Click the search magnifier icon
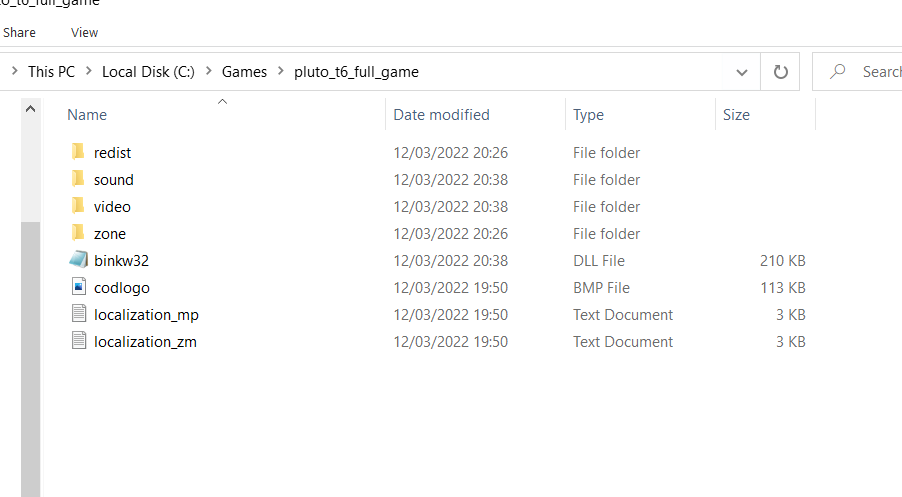Image resolution: width=902 pixels, height=497 pixels. click(838, 71)
